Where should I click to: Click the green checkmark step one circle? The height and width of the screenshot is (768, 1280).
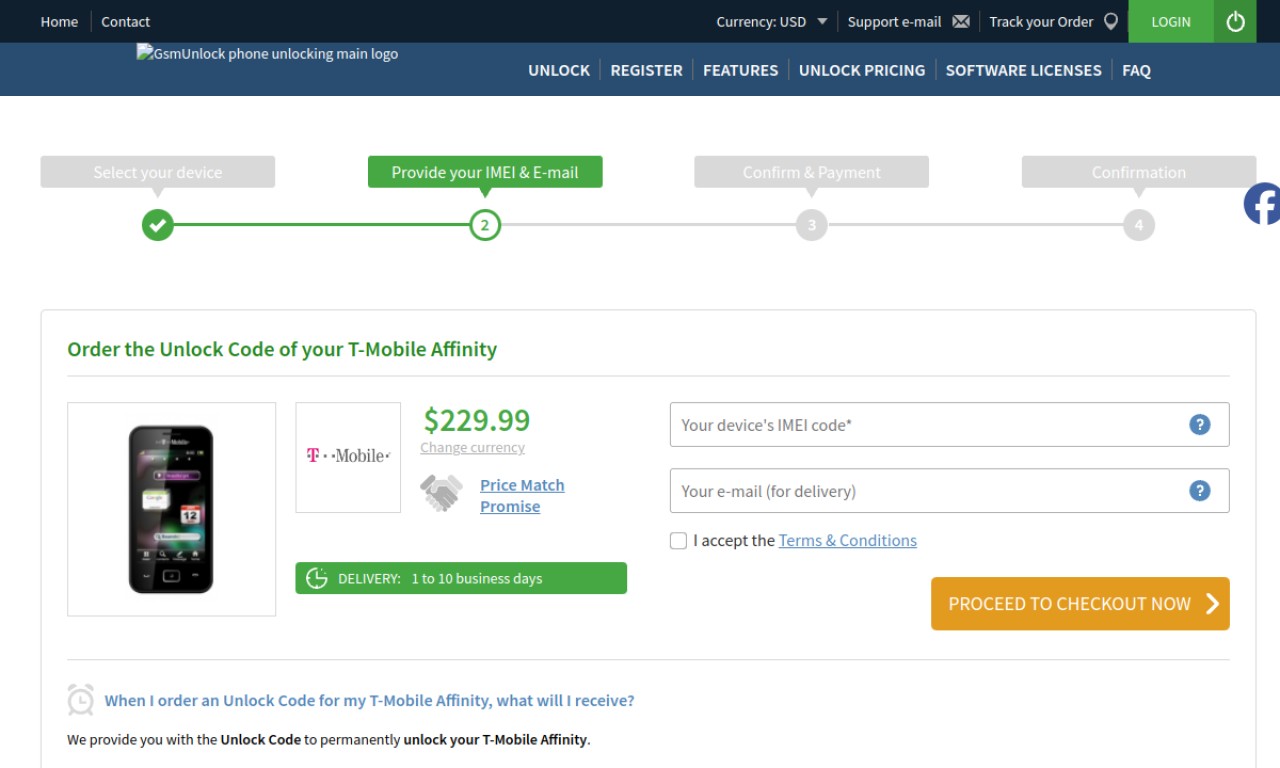157,225
